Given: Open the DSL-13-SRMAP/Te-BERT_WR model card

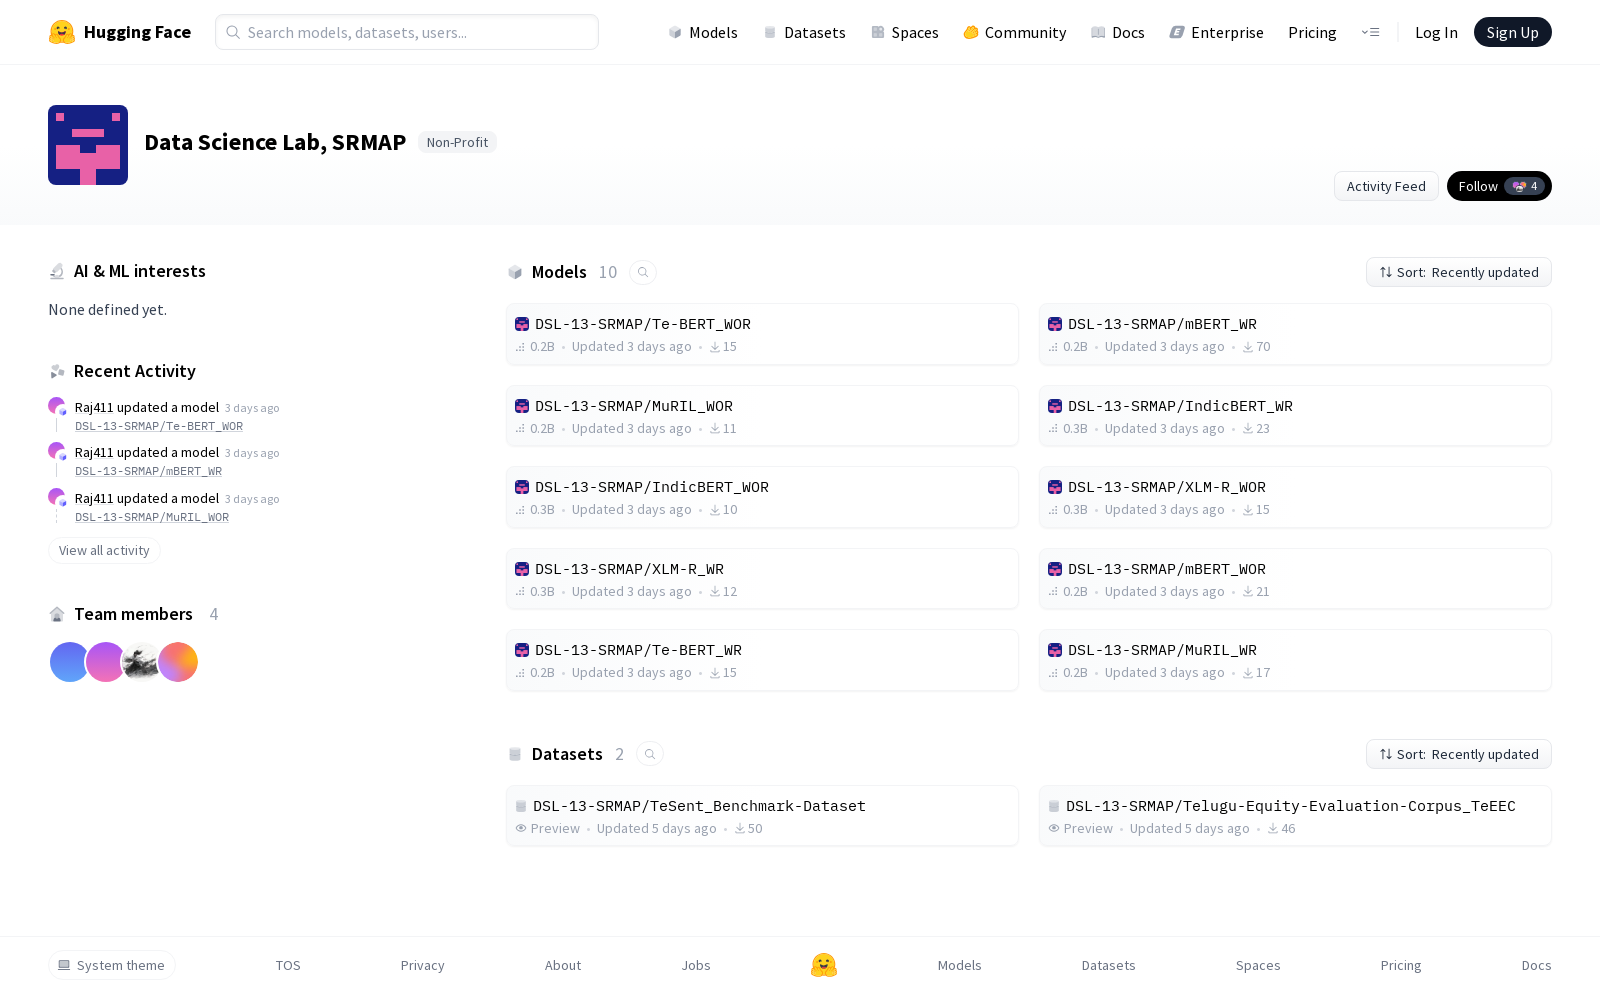Looking at the screenshot, I should (762, 660).
